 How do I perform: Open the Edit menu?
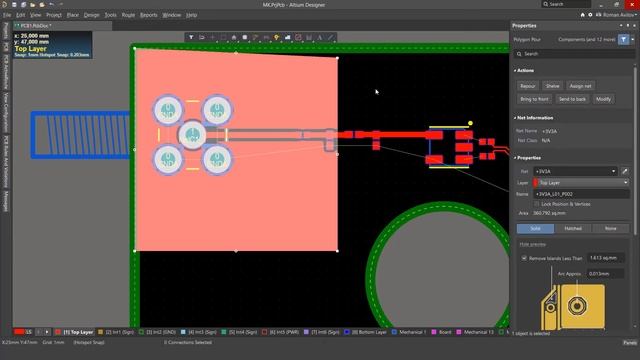(x=20, y=15)
